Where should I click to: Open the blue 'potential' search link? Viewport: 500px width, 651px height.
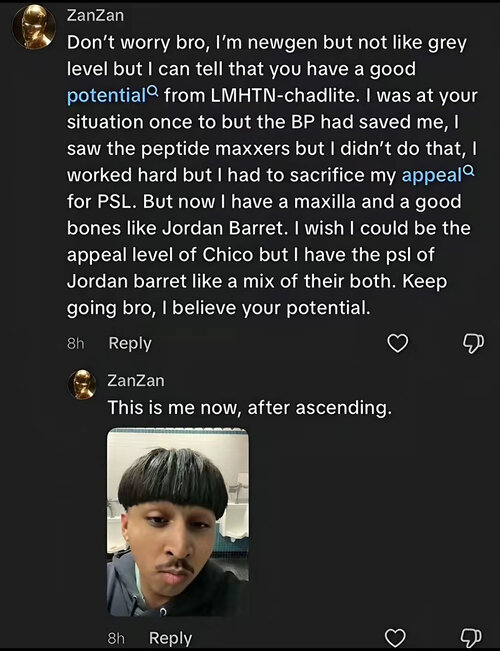coord(107,96)
